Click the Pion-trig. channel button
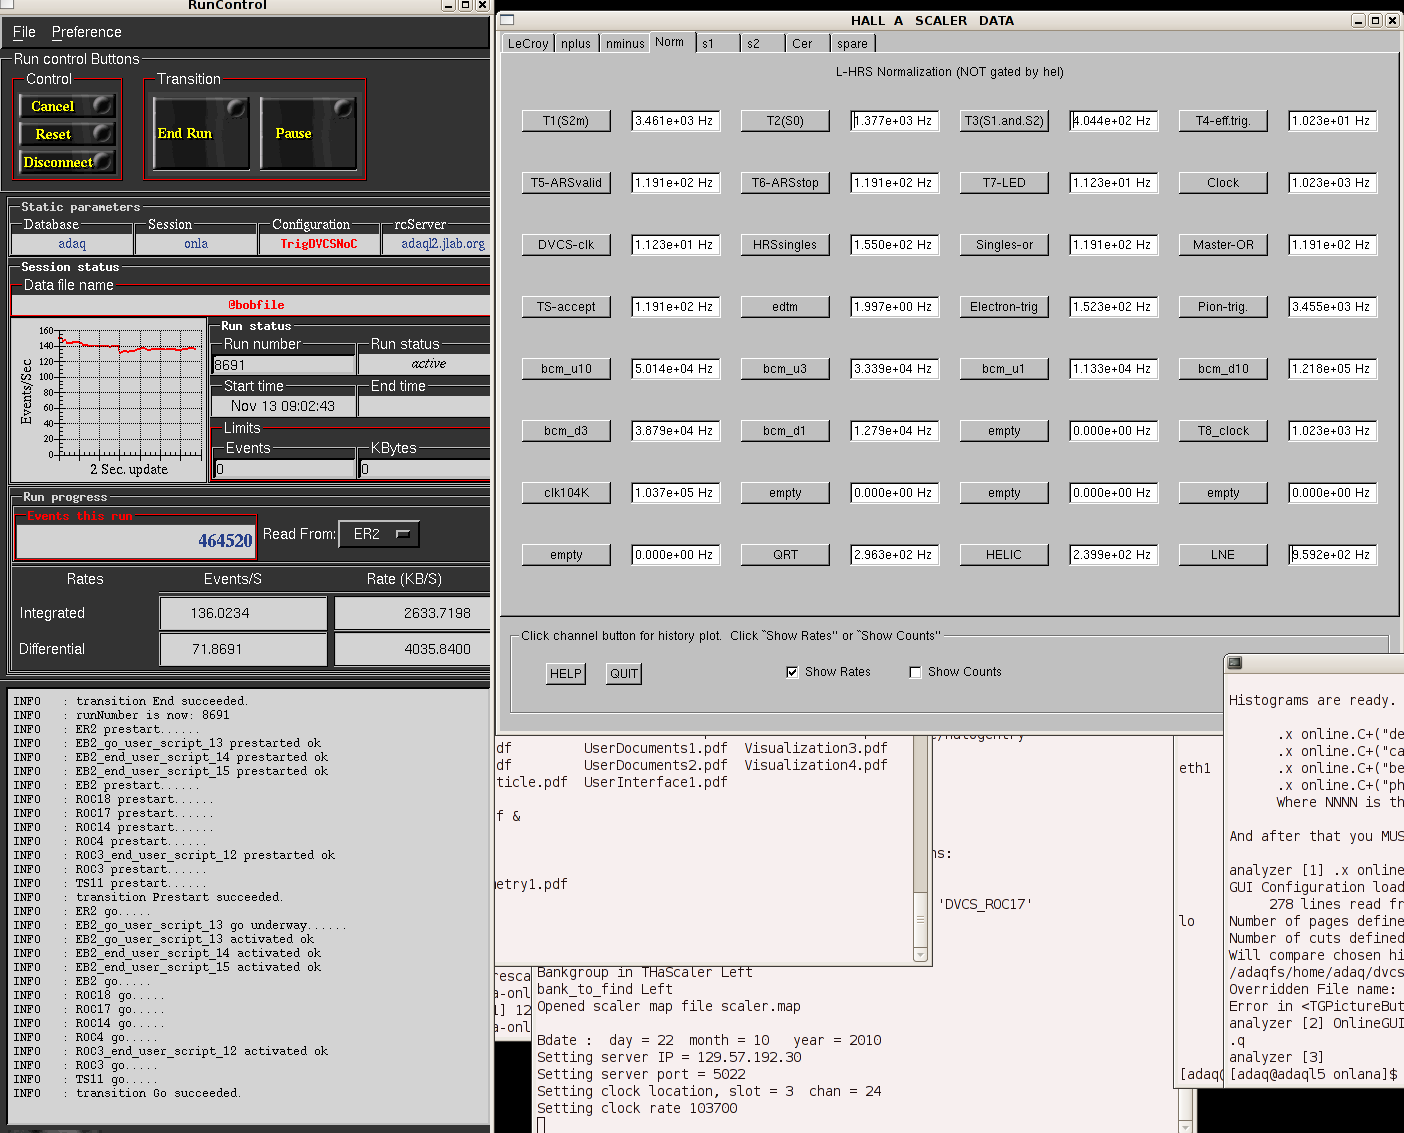Screen dimensions: 1404x1133 click(x=1223, y=307)
